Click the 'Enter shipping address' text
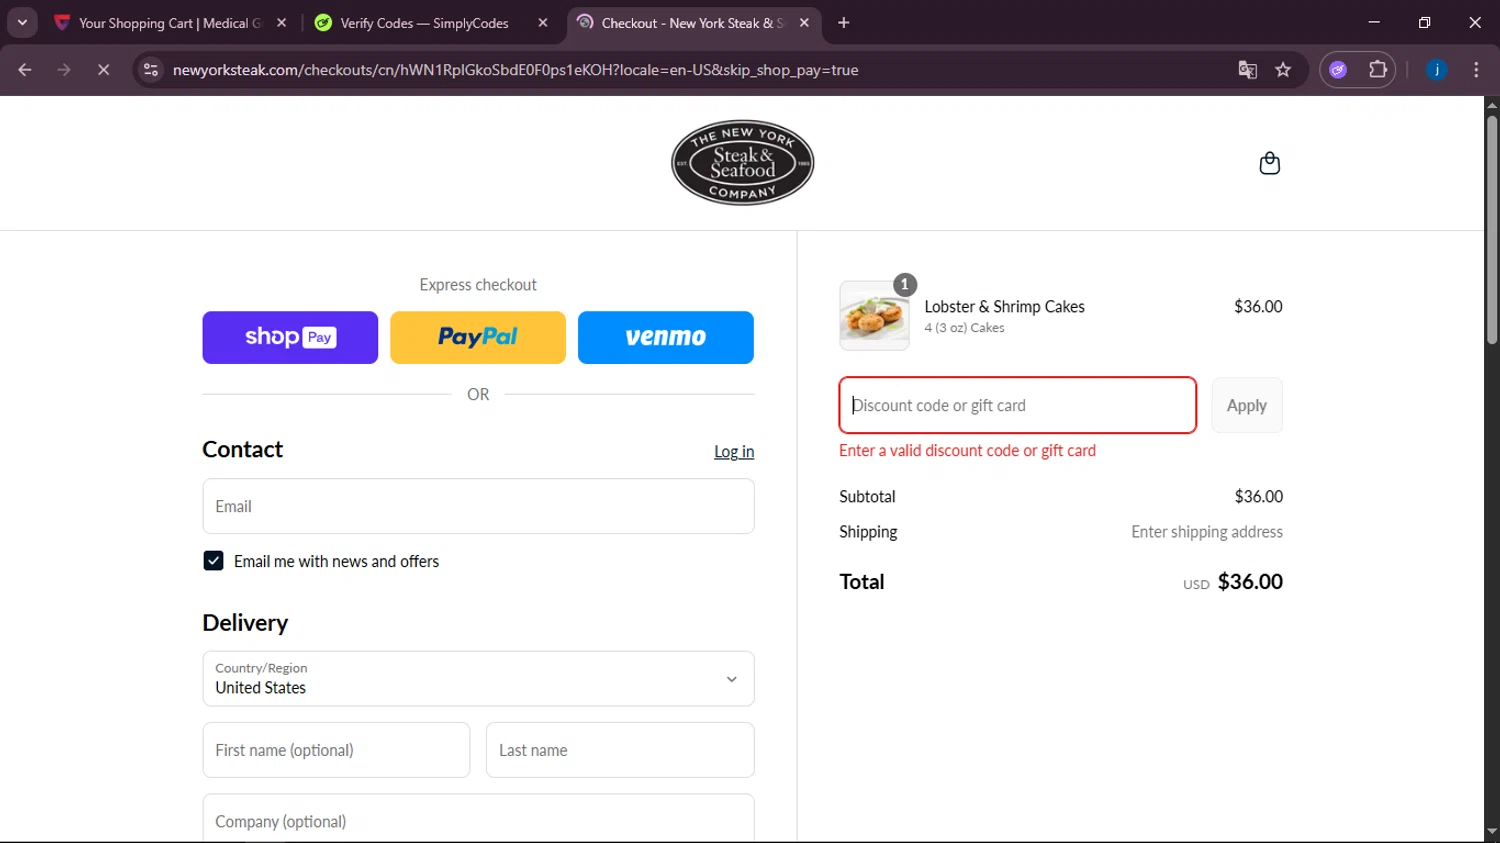The height and width of the screenshot is (843, 1500). (x=1207, y=532)
